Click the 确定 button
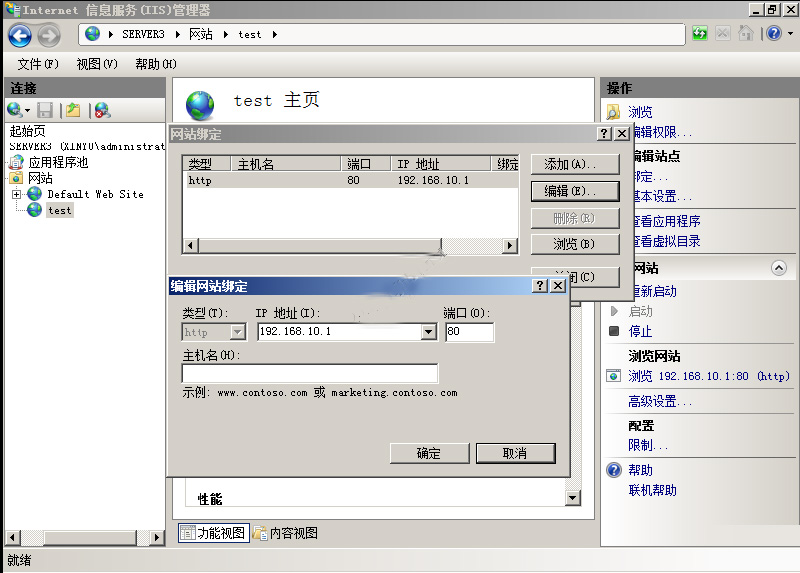 click(429, 453)
